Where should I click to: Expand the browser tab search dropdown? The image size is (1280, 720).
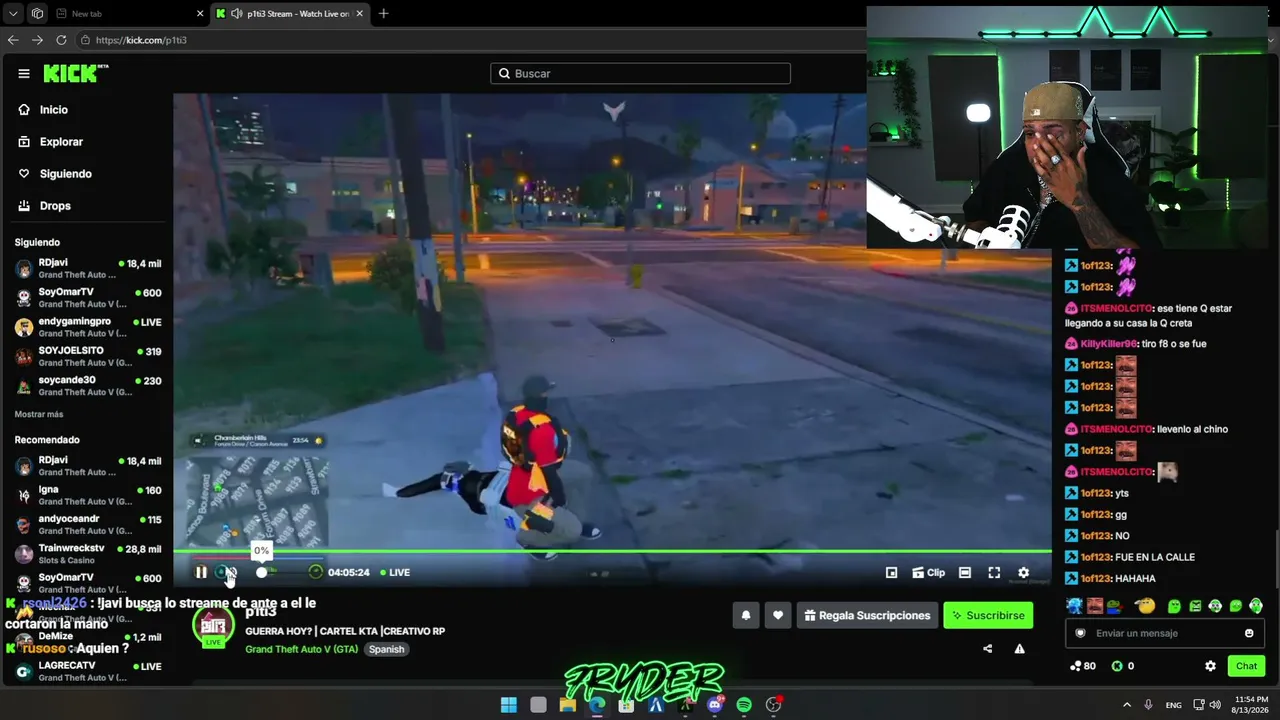13,14
